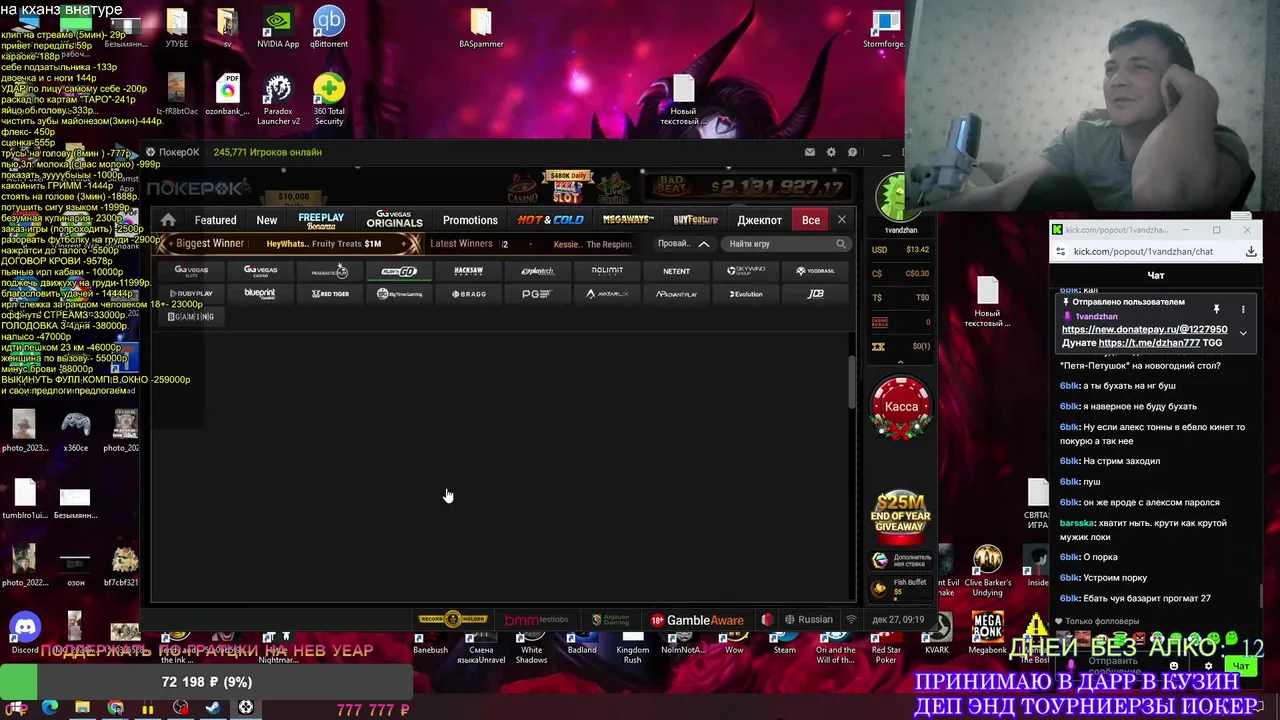This screenshot has height=720, width=1280.
Task: Open the donatepay.ru link in chat
Action: pos(1144,329)
